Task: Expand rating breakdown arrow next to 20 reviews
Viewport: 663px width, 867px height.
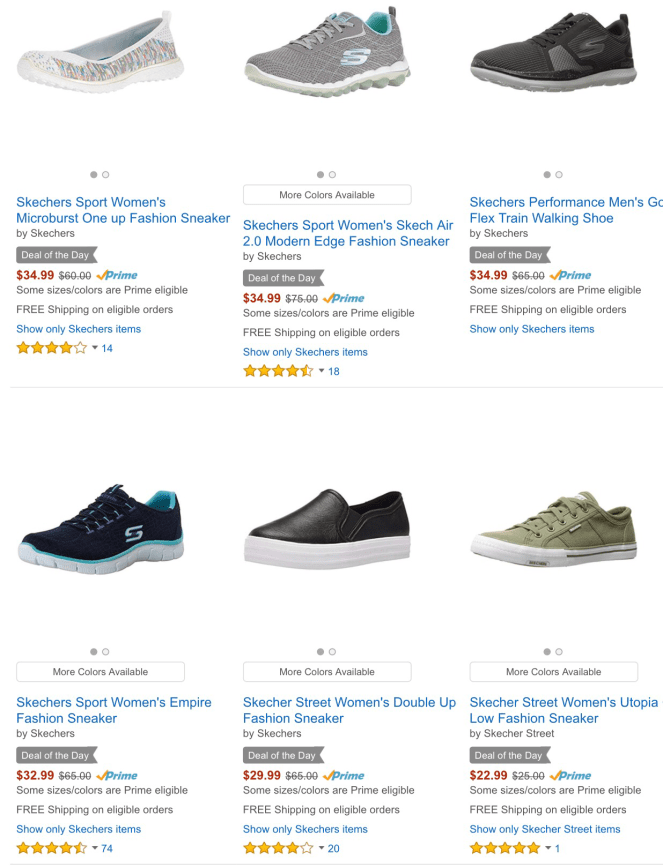Action: click(x=321, y=848)
